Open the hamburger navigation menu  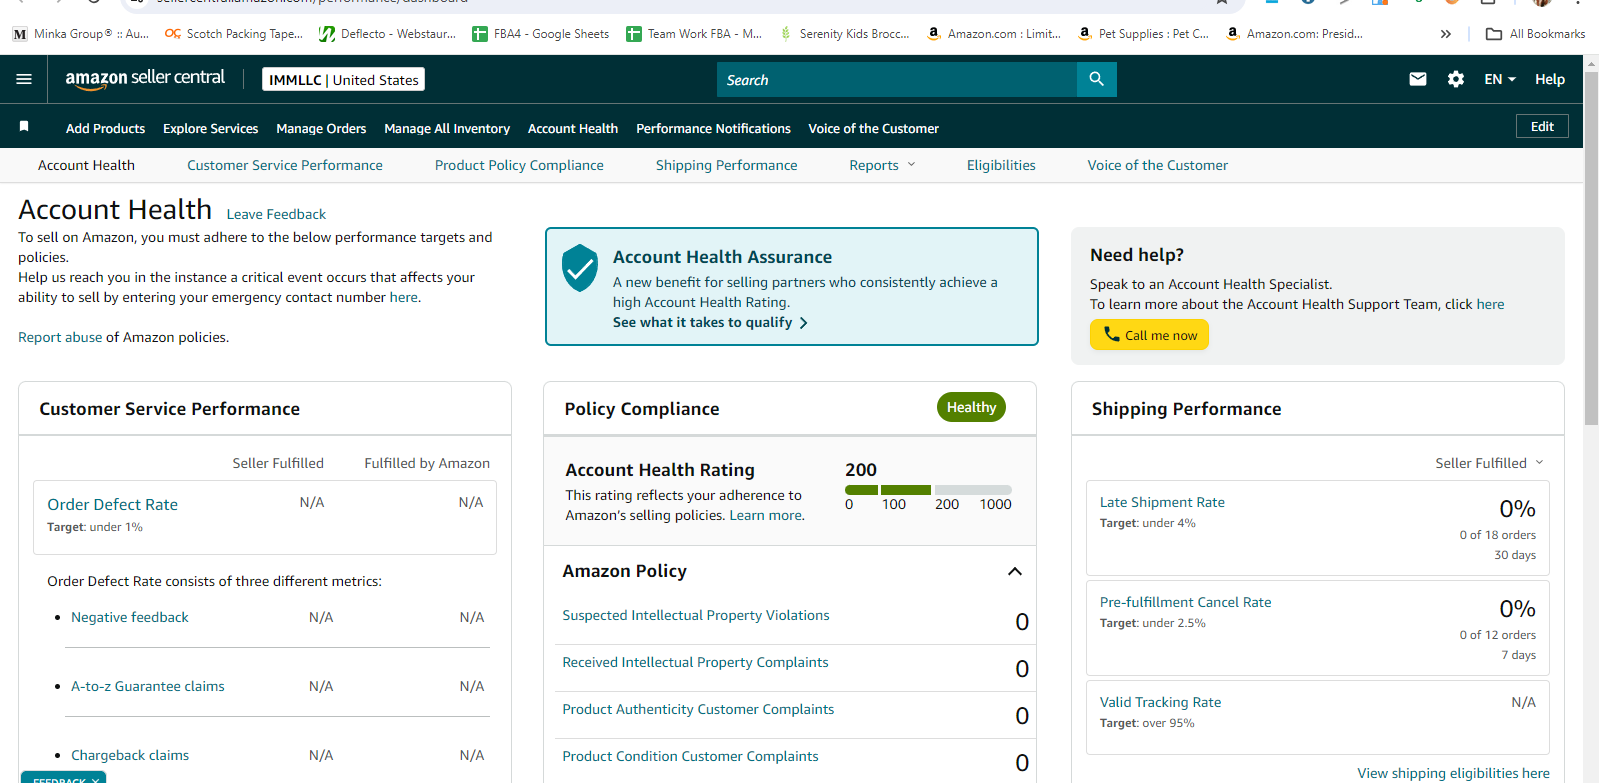point(24,79)
